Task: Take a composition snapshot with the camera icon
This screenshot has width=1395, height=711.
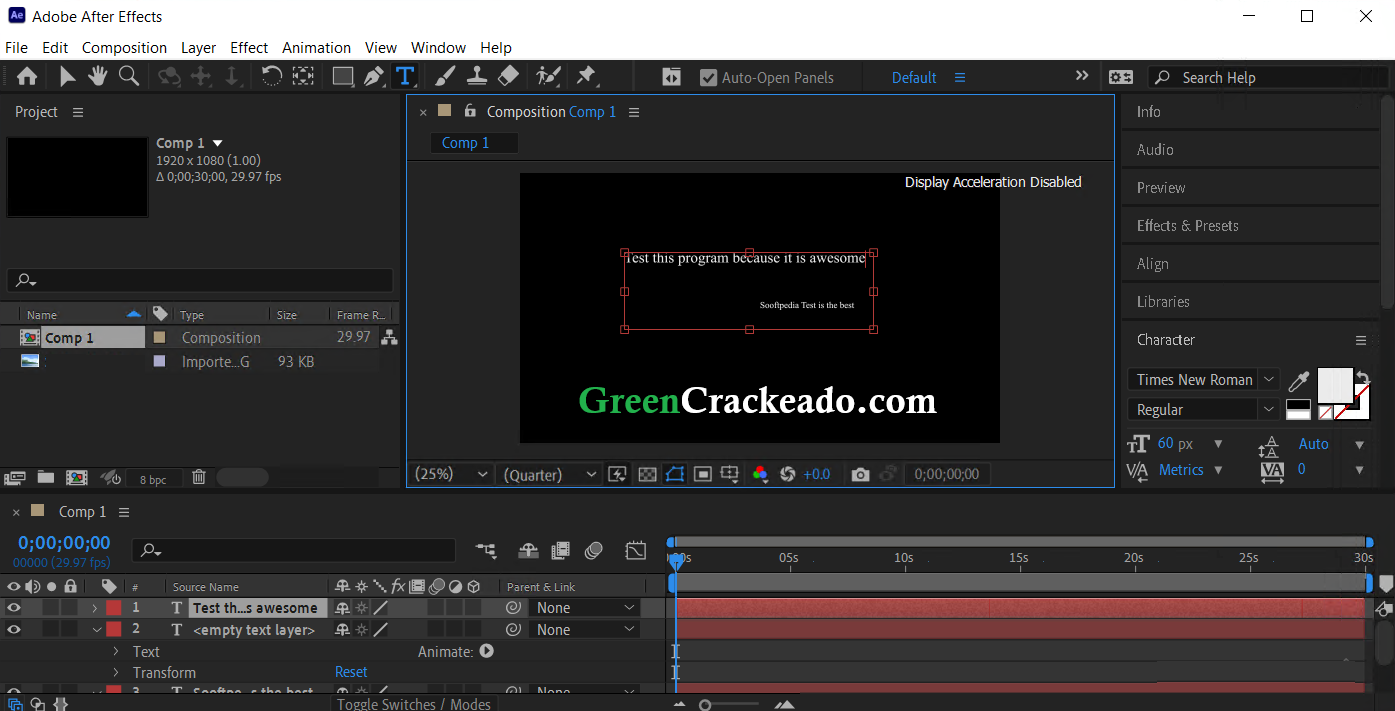Action: [x=860, y=473]
